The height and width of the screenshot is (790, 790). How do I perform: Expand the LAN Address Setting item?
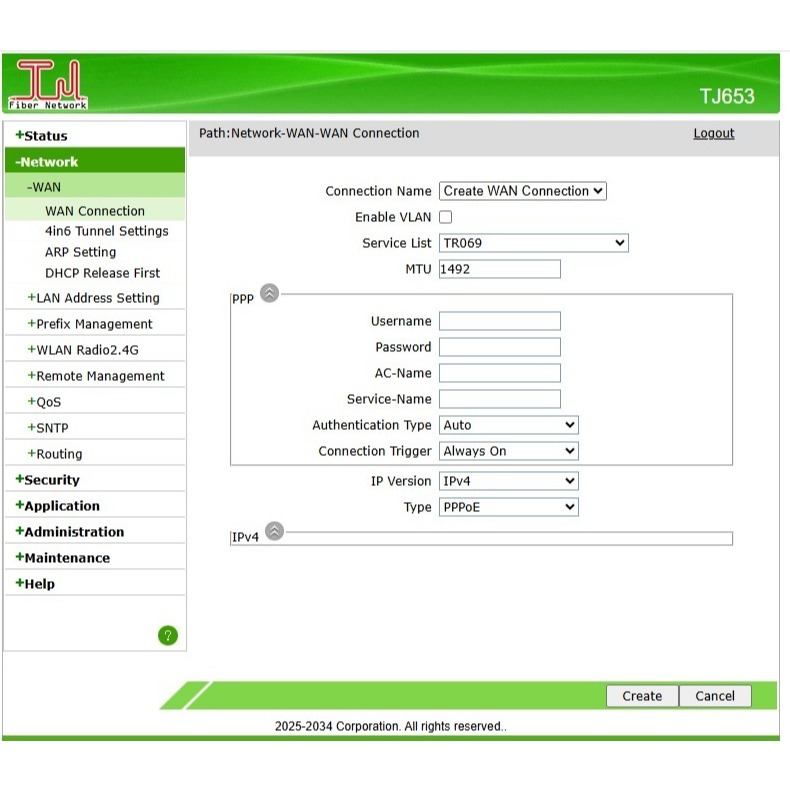tap(97, 298)
